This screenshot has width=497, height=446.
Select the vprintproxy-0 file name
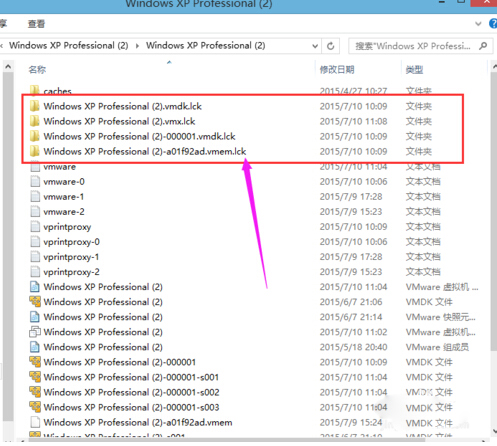[72, 242]
